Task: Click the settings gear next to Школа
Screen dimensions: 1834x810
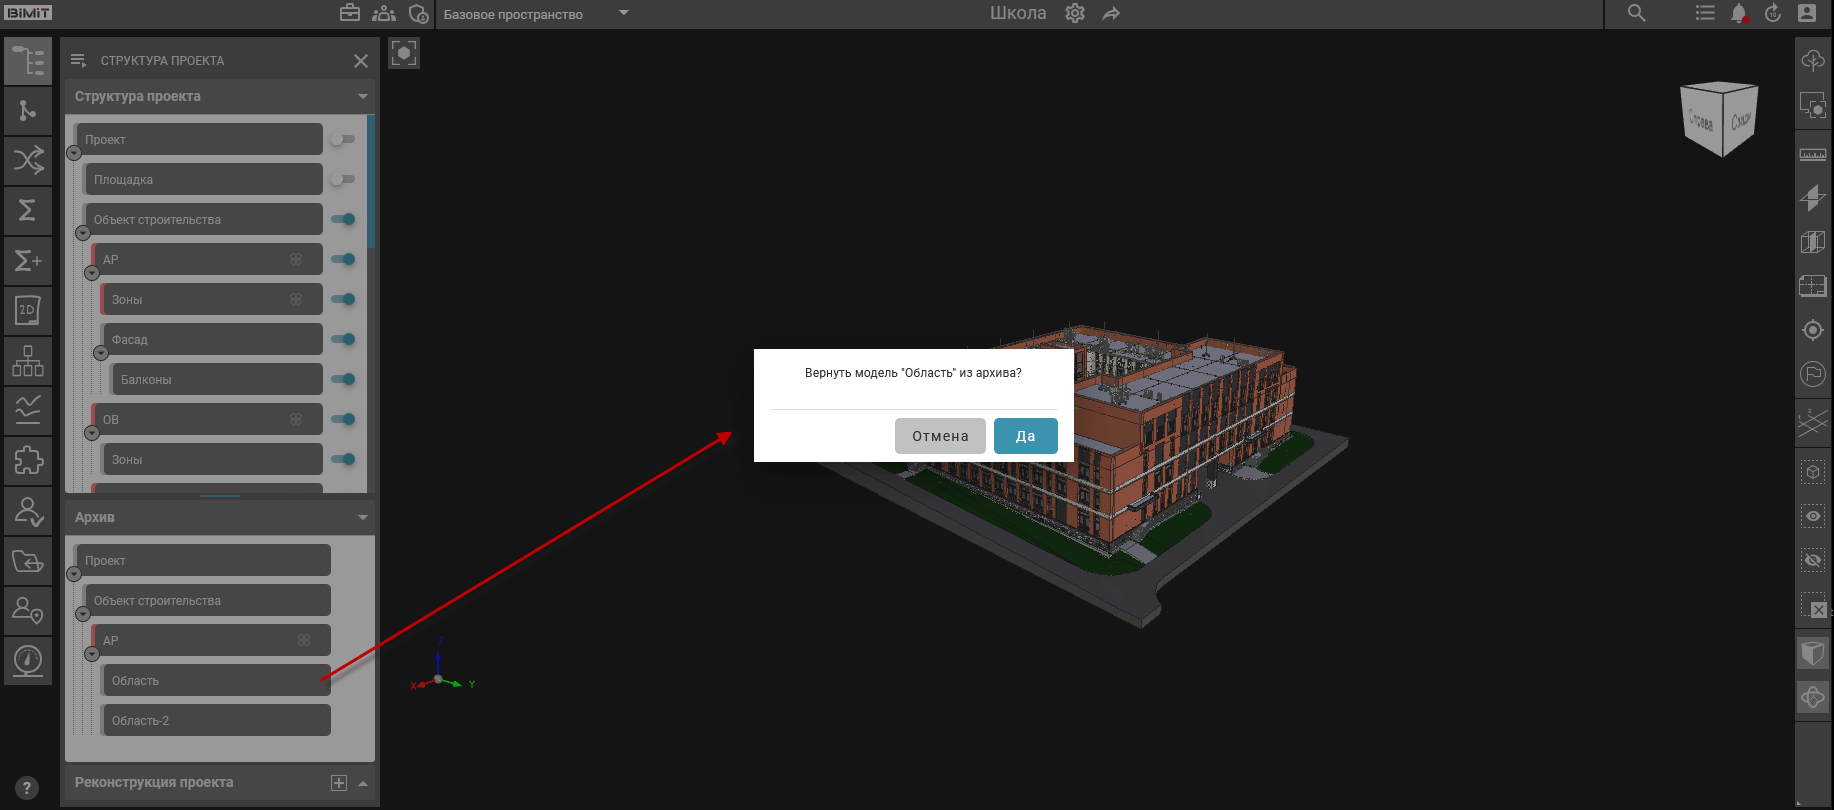Action: click(x=1075, y=14)
